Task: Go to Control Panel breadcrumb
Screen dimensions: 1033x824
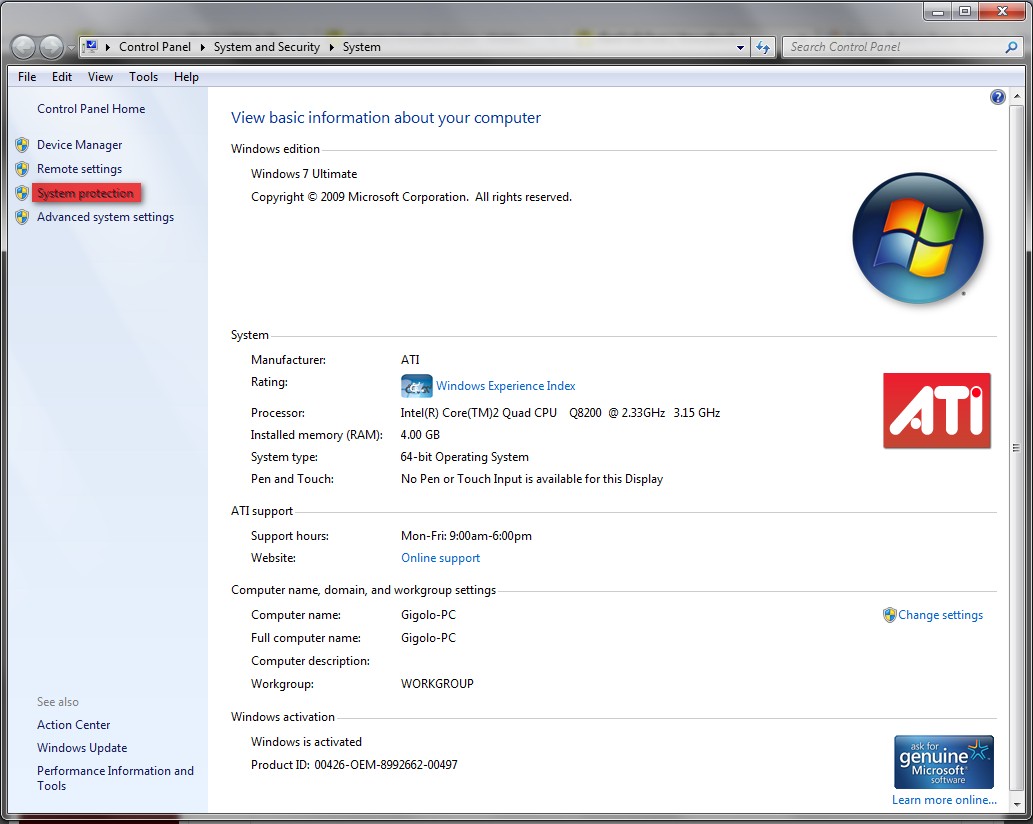Action: click(155, 47)
